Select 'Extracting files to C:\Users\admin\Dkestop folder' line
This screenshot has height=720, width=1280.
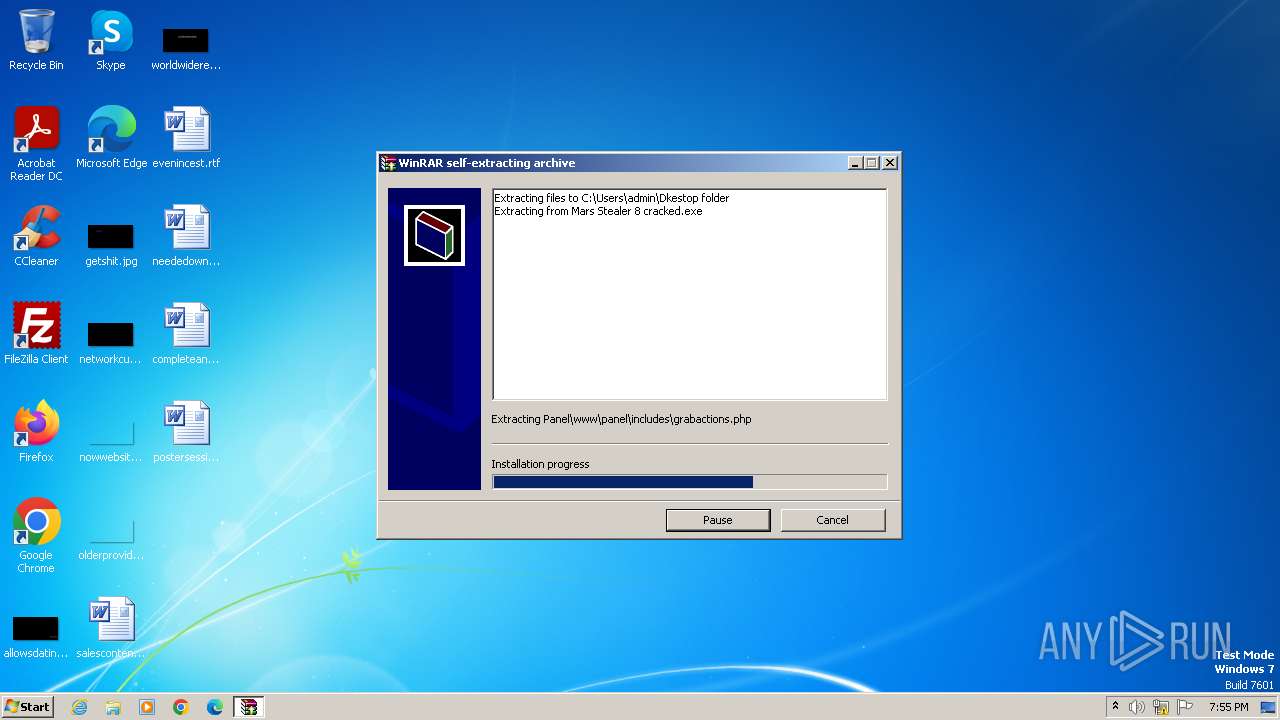pos(611,198)
